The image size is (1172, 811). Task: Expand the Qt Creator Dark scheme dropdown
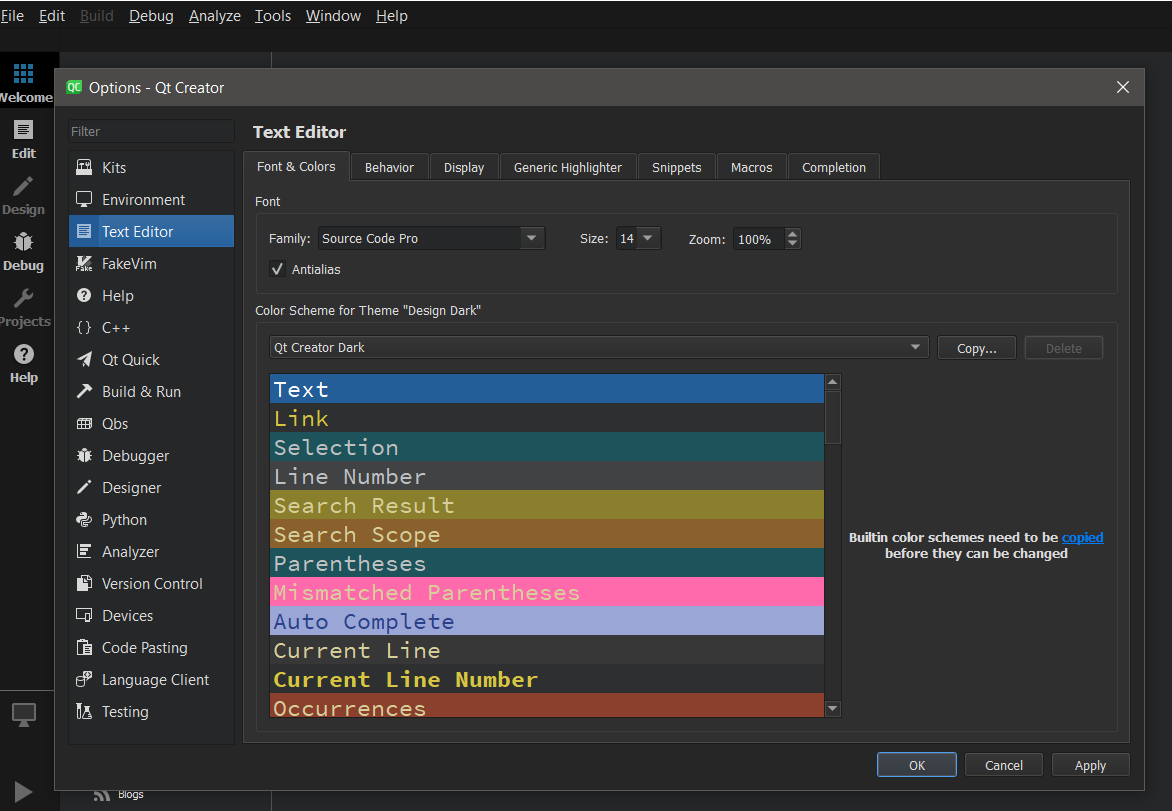tap(915, 348)
